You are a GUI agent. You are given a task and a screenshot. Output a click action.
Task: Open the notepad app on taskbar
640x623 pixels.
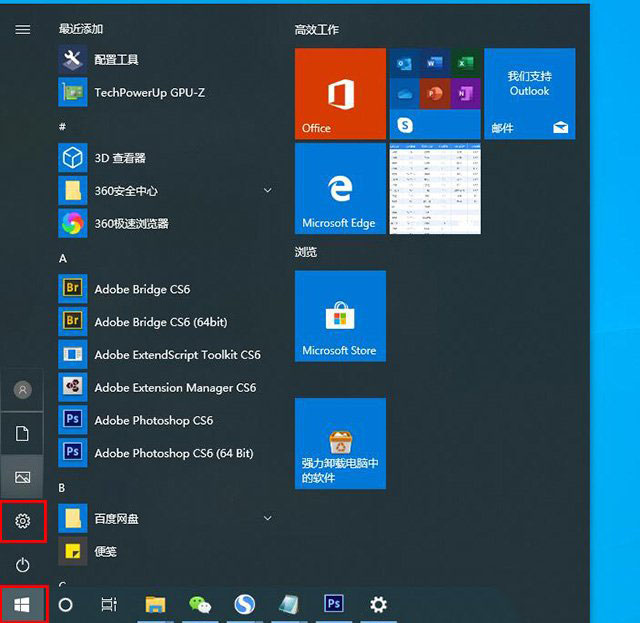click(289, 605)
